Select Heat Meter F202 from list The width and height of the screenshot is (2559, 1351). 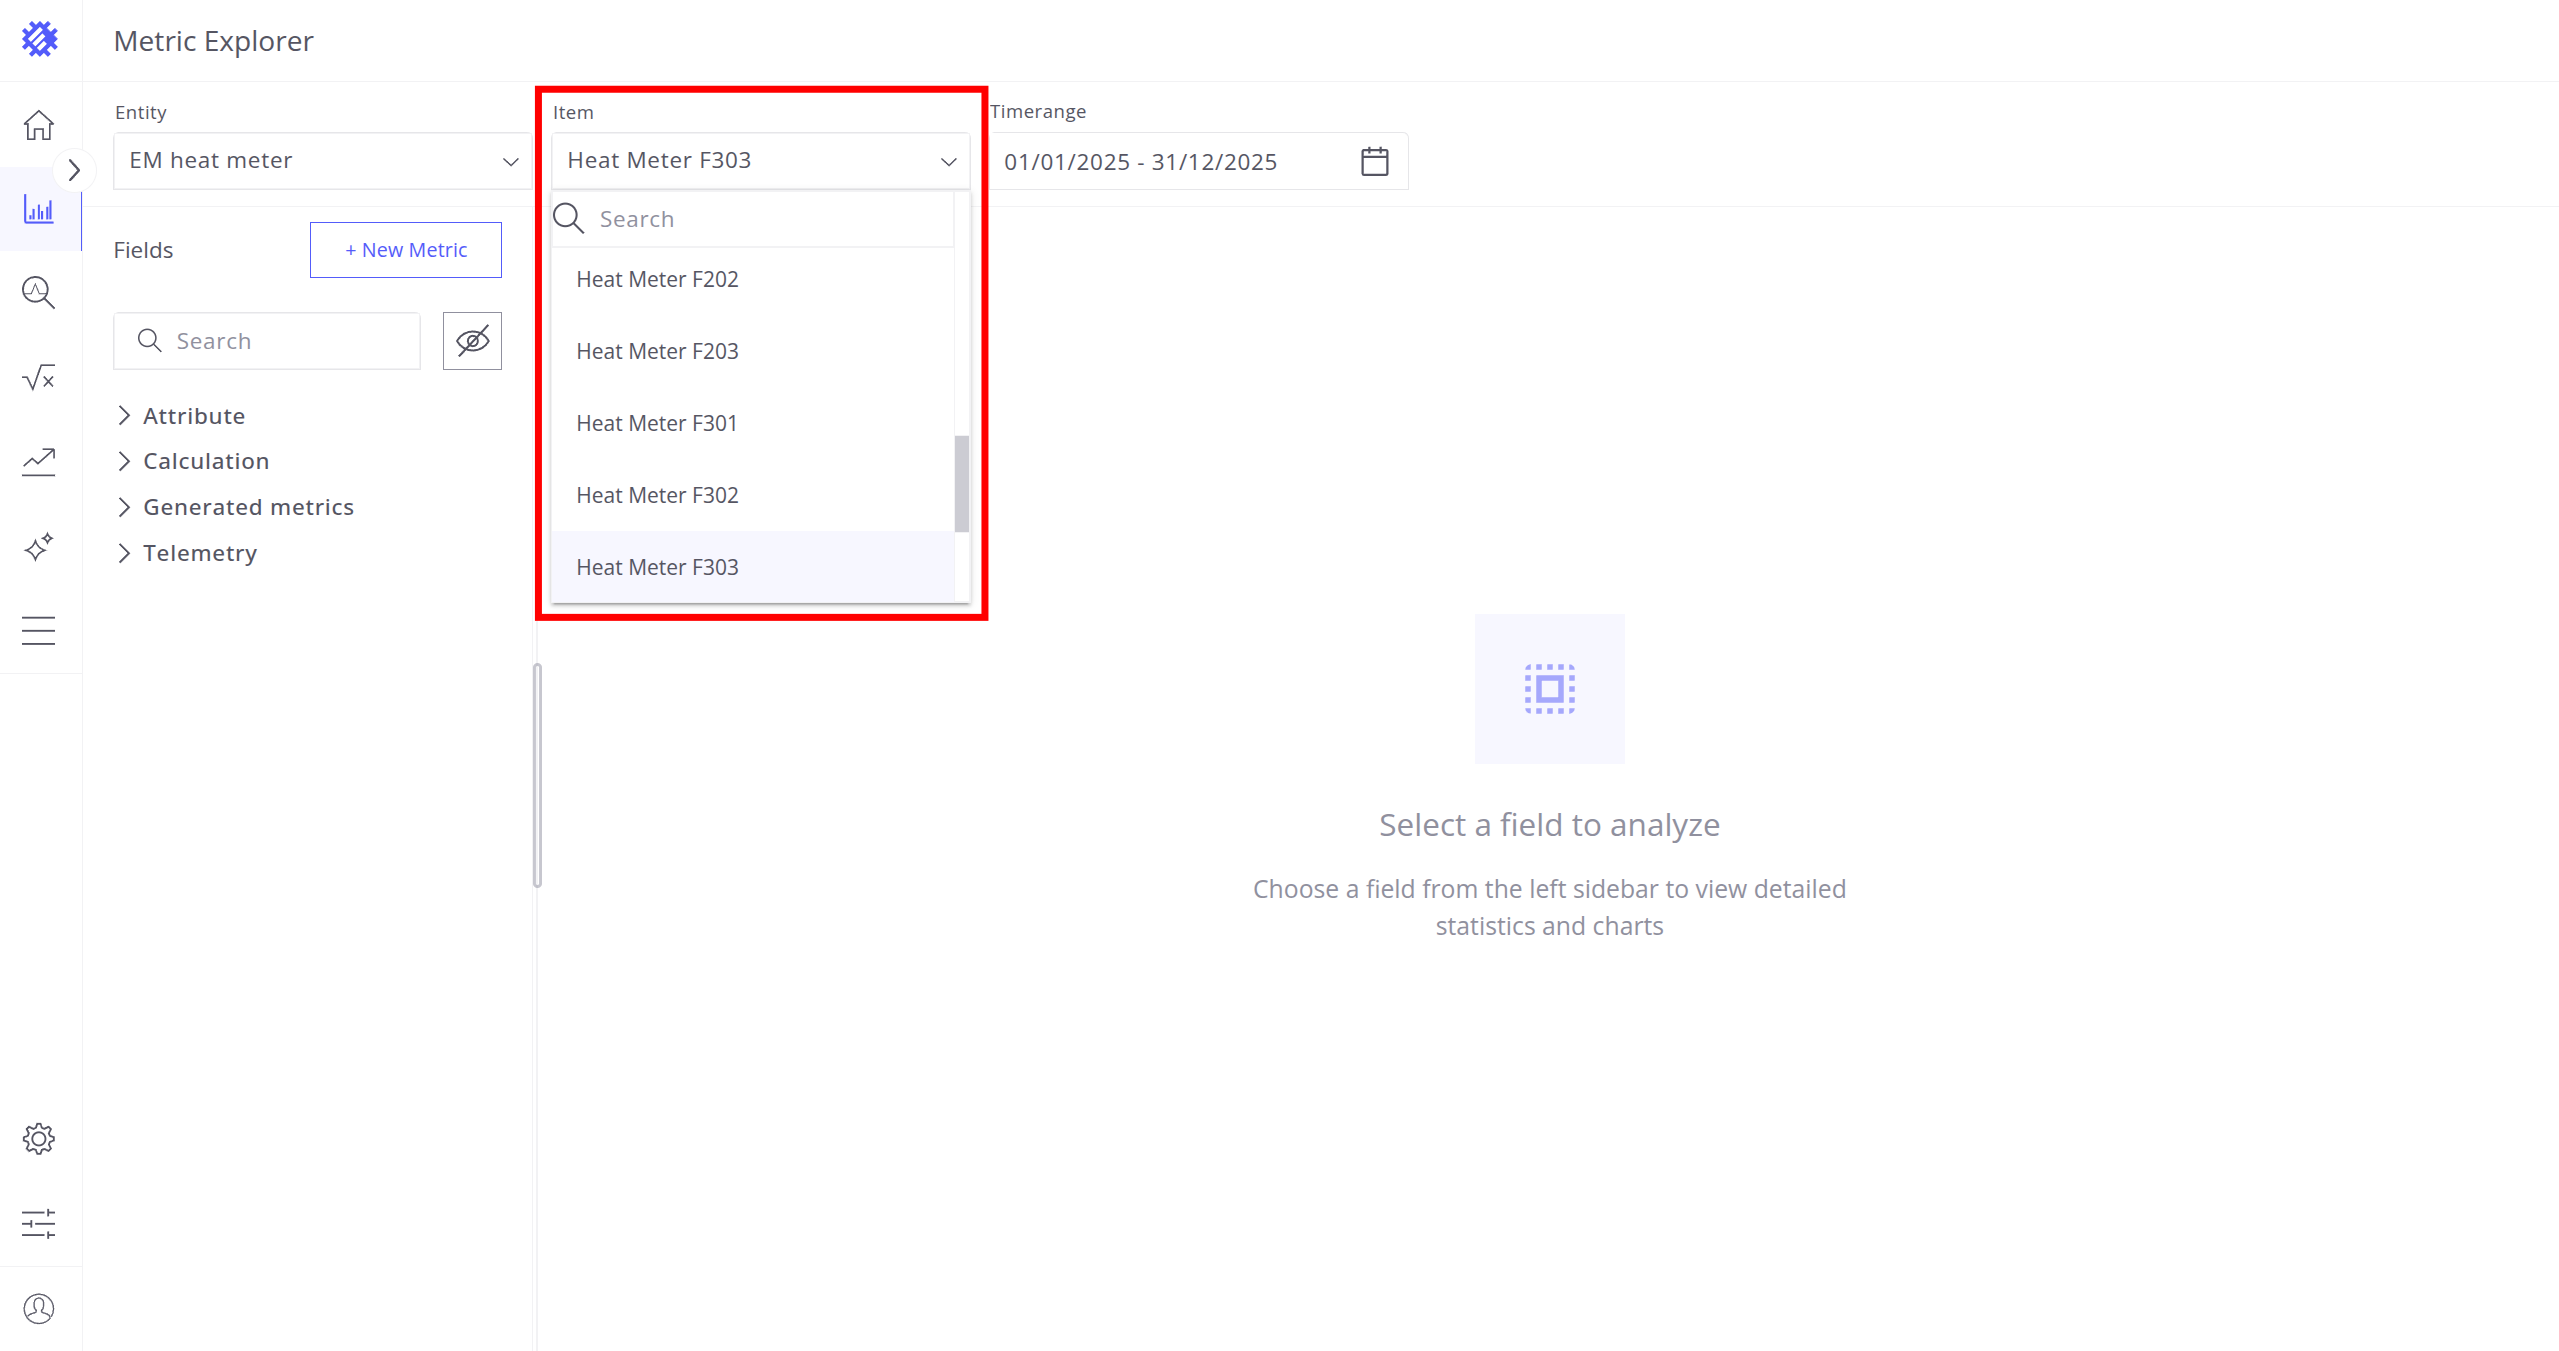point(657,279)
